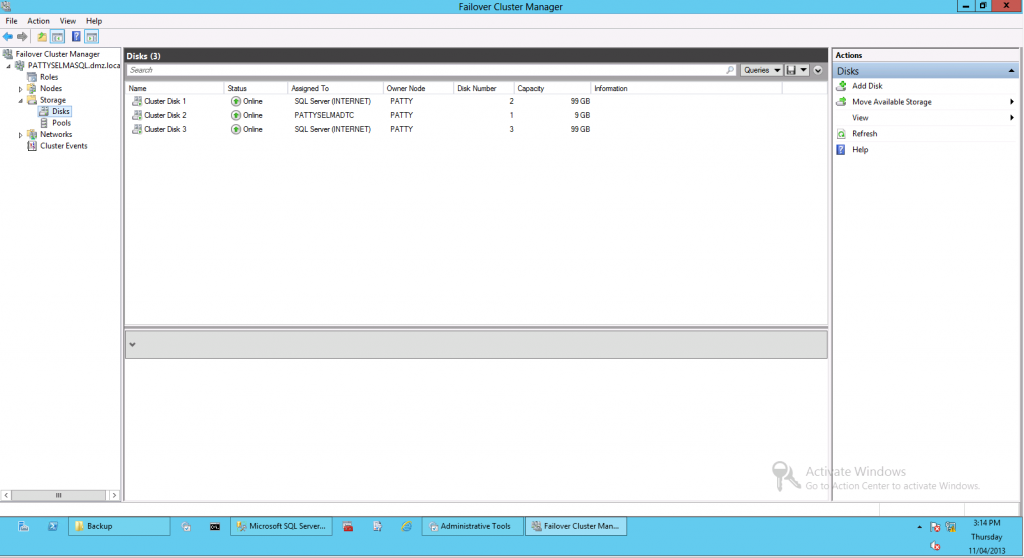This screenshot has width=1024, height=558.
Task: Collapse the Storage tree item
Action: coord(20,101)
